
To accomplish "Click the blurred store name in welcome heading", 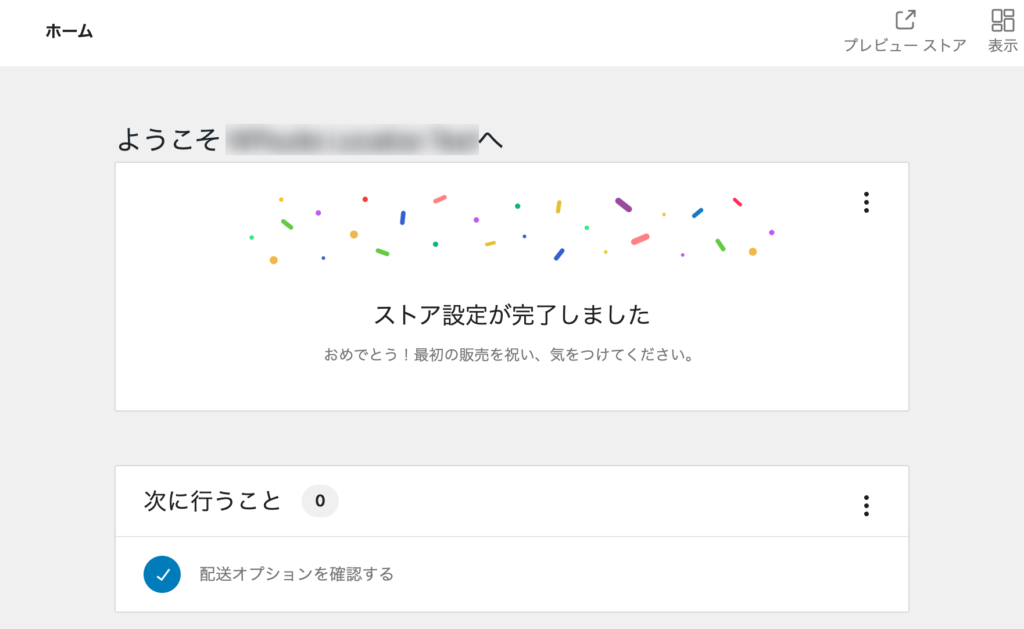I will [352, 139].
